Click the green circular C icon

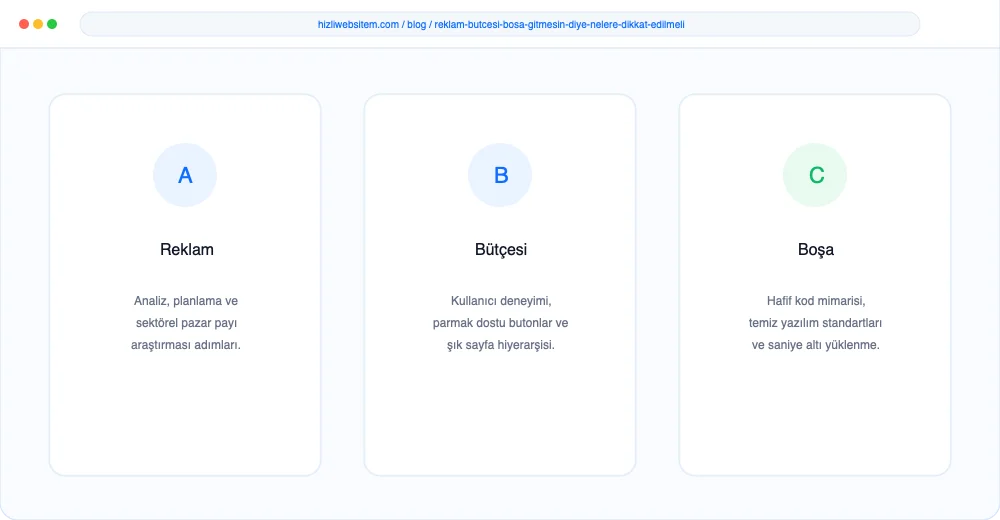(x=815, y=175)
